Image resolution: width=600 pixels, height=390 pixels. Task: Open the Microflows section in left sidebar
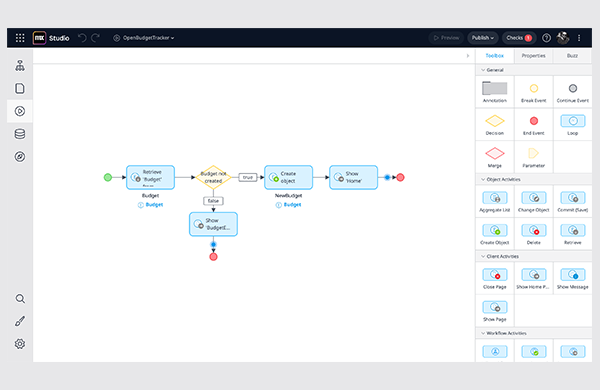coord(20,111)
